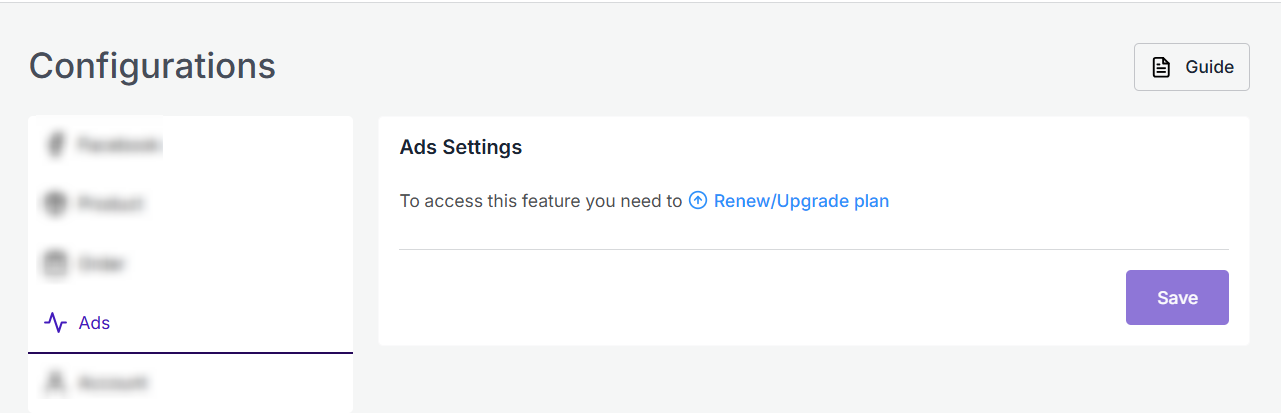Click the Ads pulse line icon
This screenshot has width=1281, height=413.
(55, 323)
